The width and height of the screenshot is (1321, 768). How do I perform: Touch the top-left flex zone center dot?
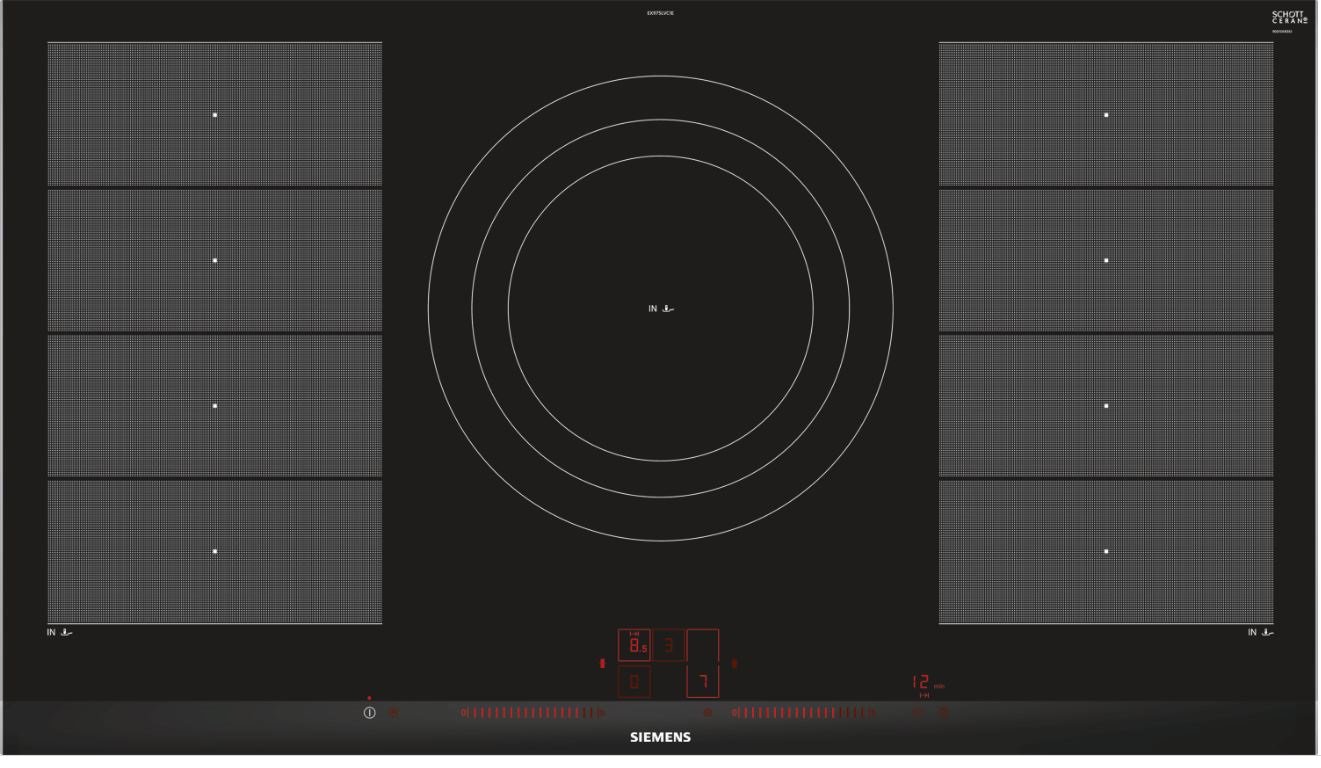tap(215, 115)
